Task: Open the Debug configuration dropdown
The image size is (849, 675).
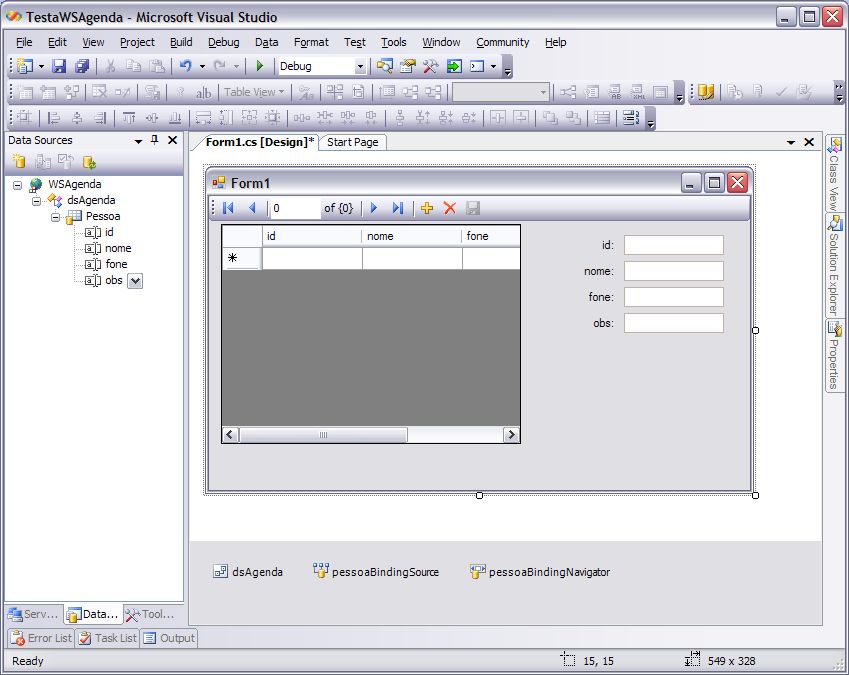Action: click(360, 67)
